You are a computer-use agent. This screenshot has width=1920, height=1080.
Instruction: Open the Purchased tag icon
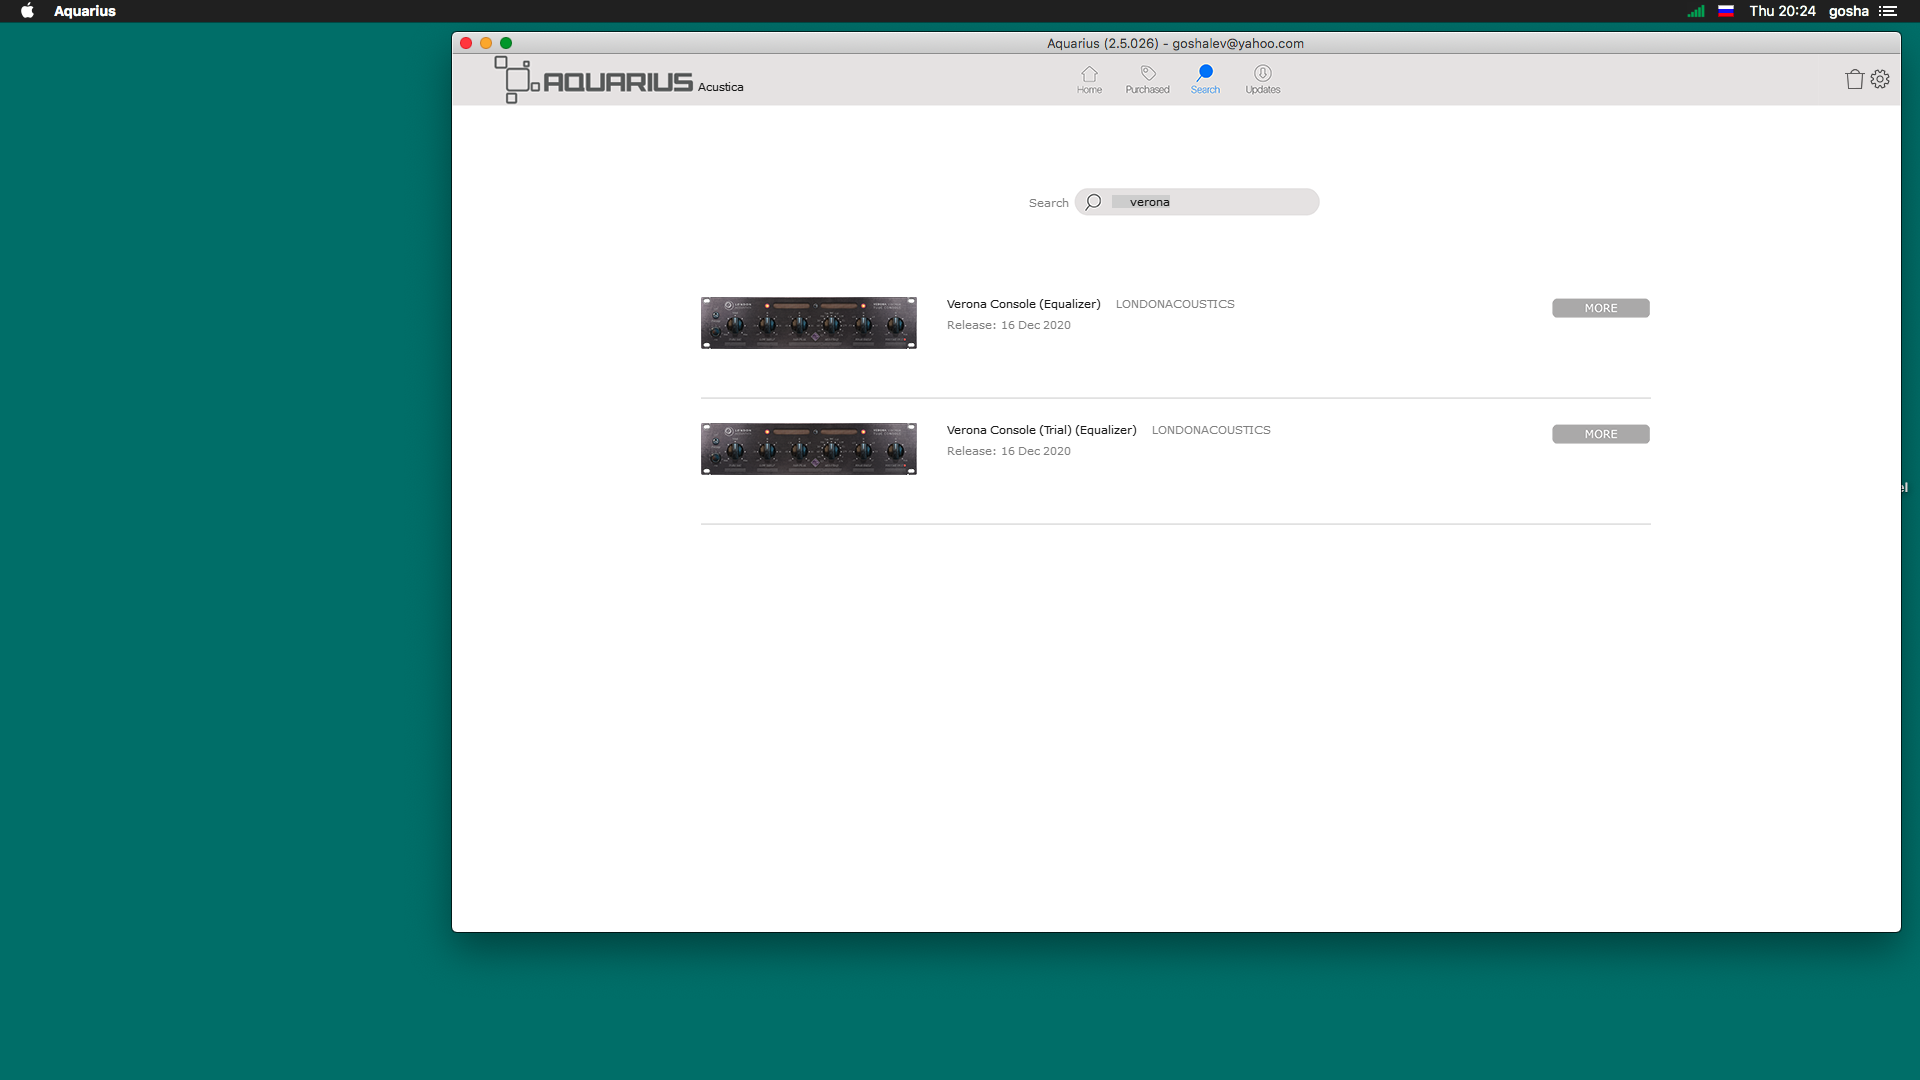(x=1147, y=74)
